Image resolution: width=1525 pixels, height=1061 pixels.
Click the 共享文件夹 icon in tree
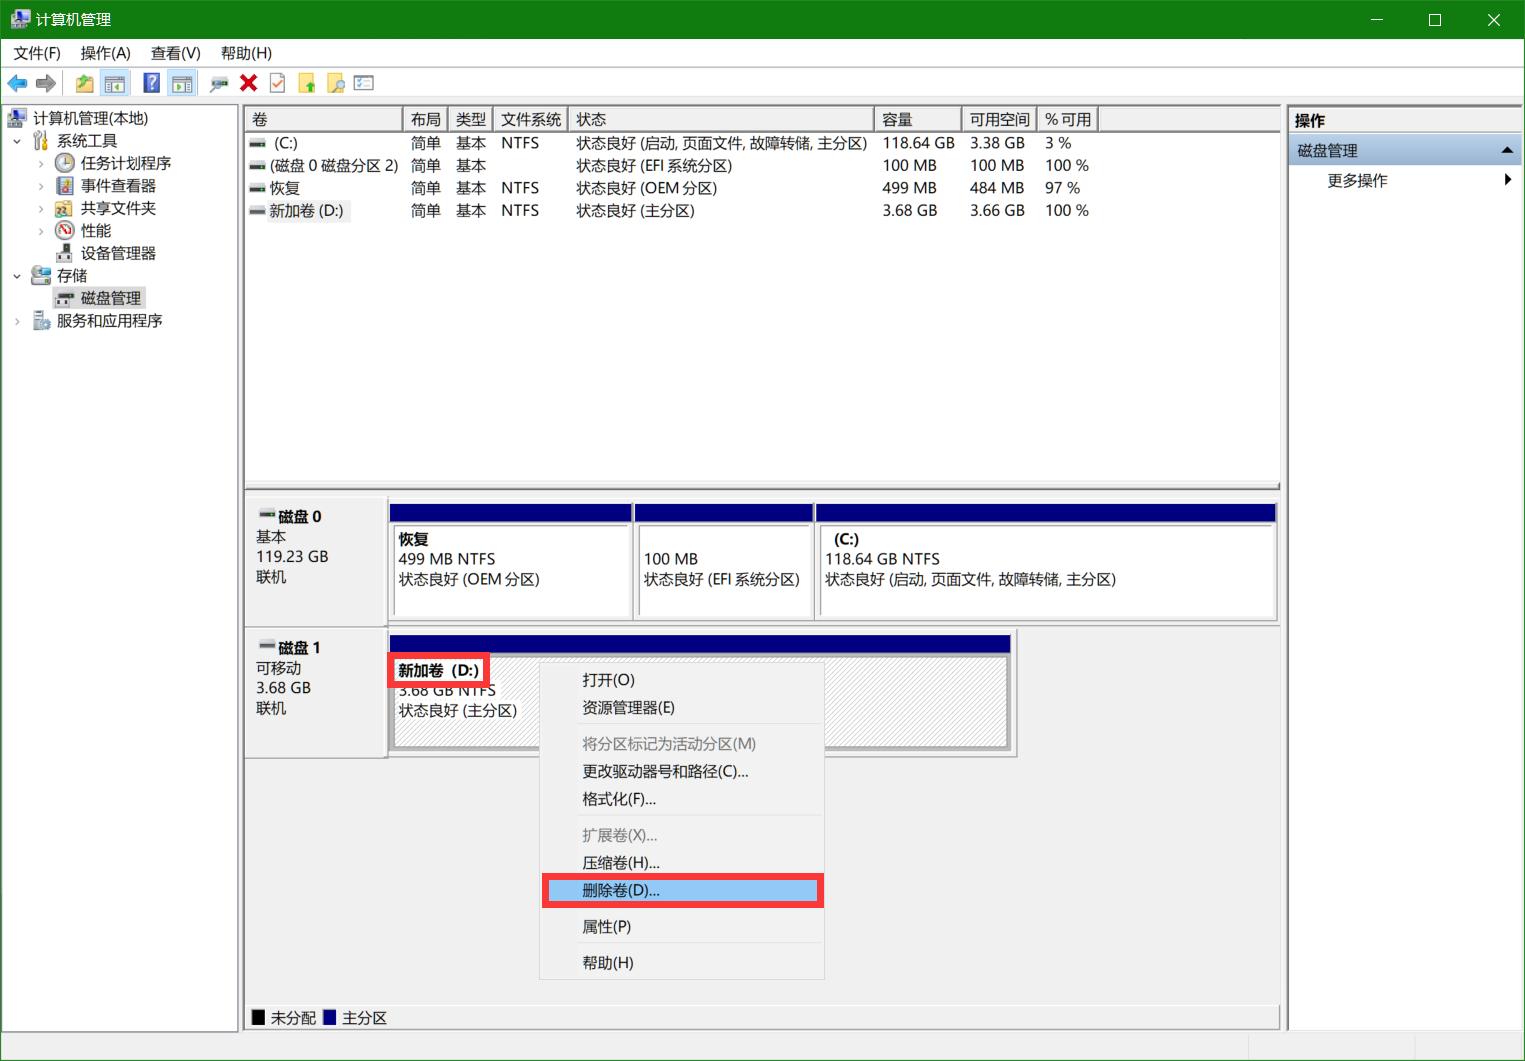(64, 208)
